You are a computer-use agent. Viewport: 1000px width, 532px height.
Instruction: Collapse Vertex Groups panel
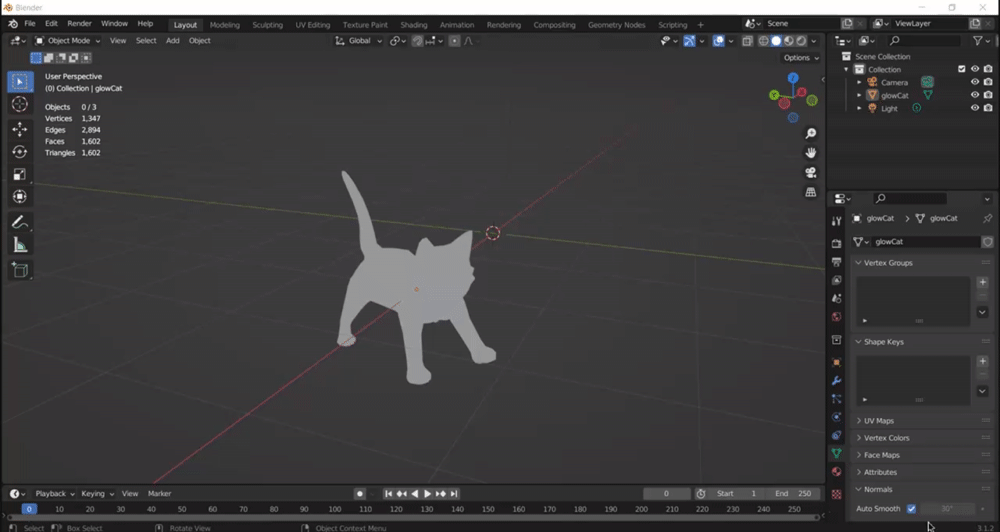(x=923, y=263)
